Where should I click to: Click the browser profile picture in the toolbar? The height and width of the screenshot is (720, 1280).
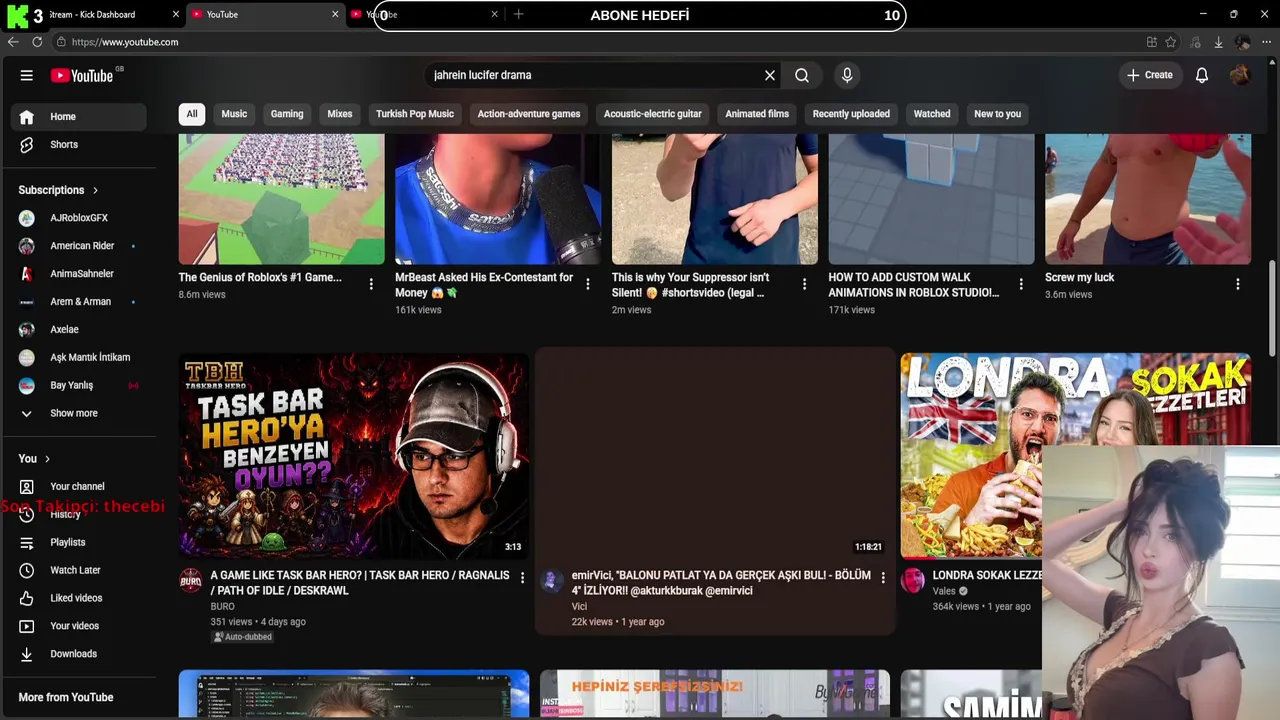pyautogui.click(x=1242, y=42)
